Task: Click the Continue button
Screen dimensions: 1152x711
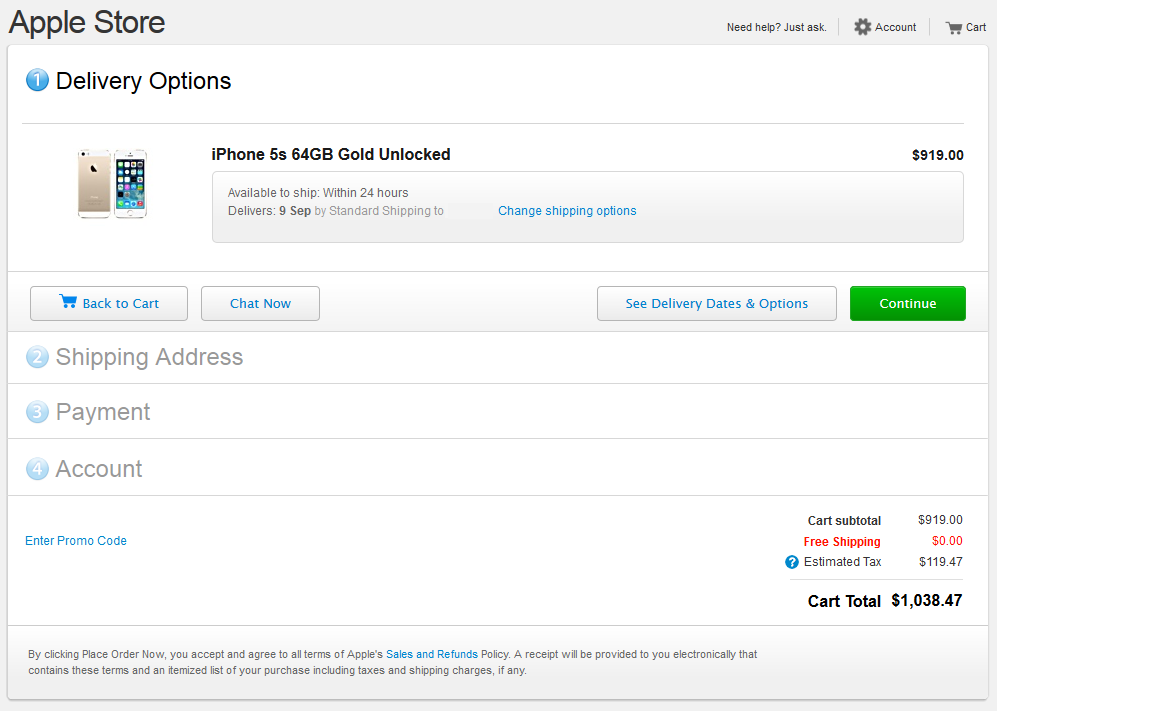Action: 907,303
